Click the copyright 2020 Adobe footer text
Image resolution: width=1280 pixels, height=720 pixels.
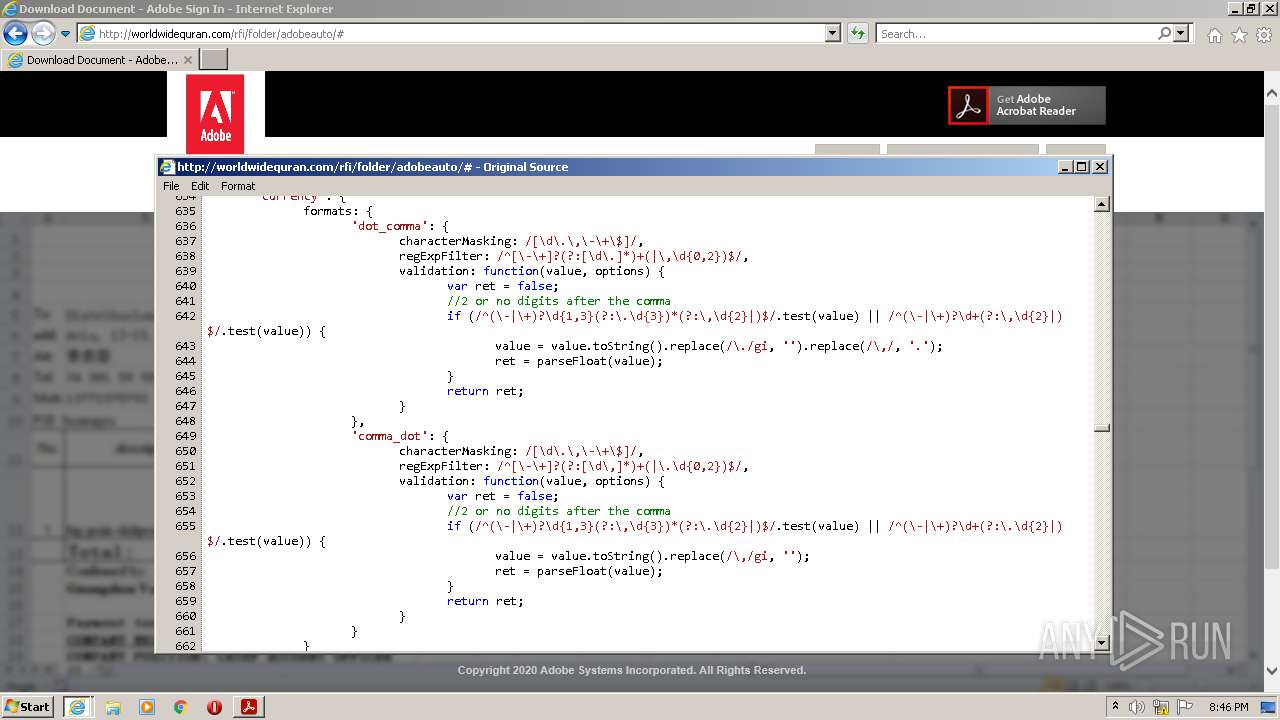(x=632, y=670)
